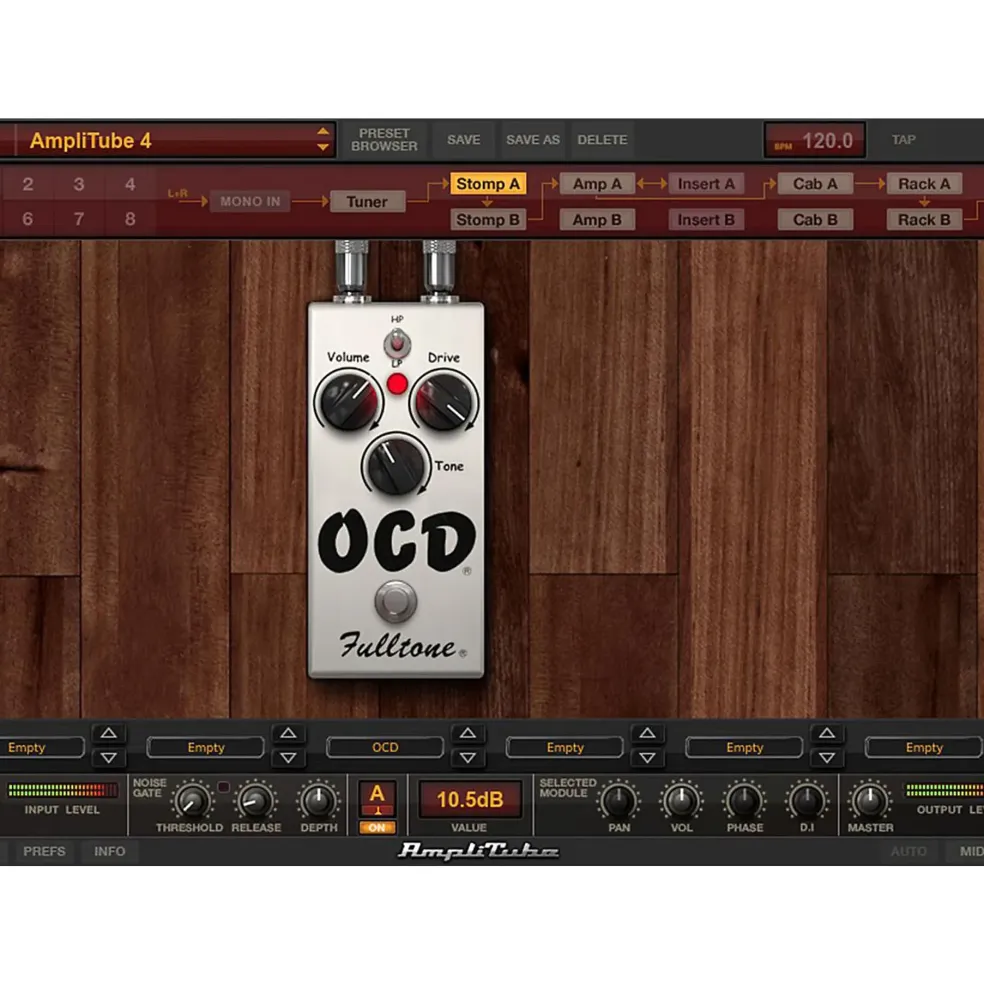Click the BPM 120.0 display
This screenshot has width=984, height=985.
point(814,140)
